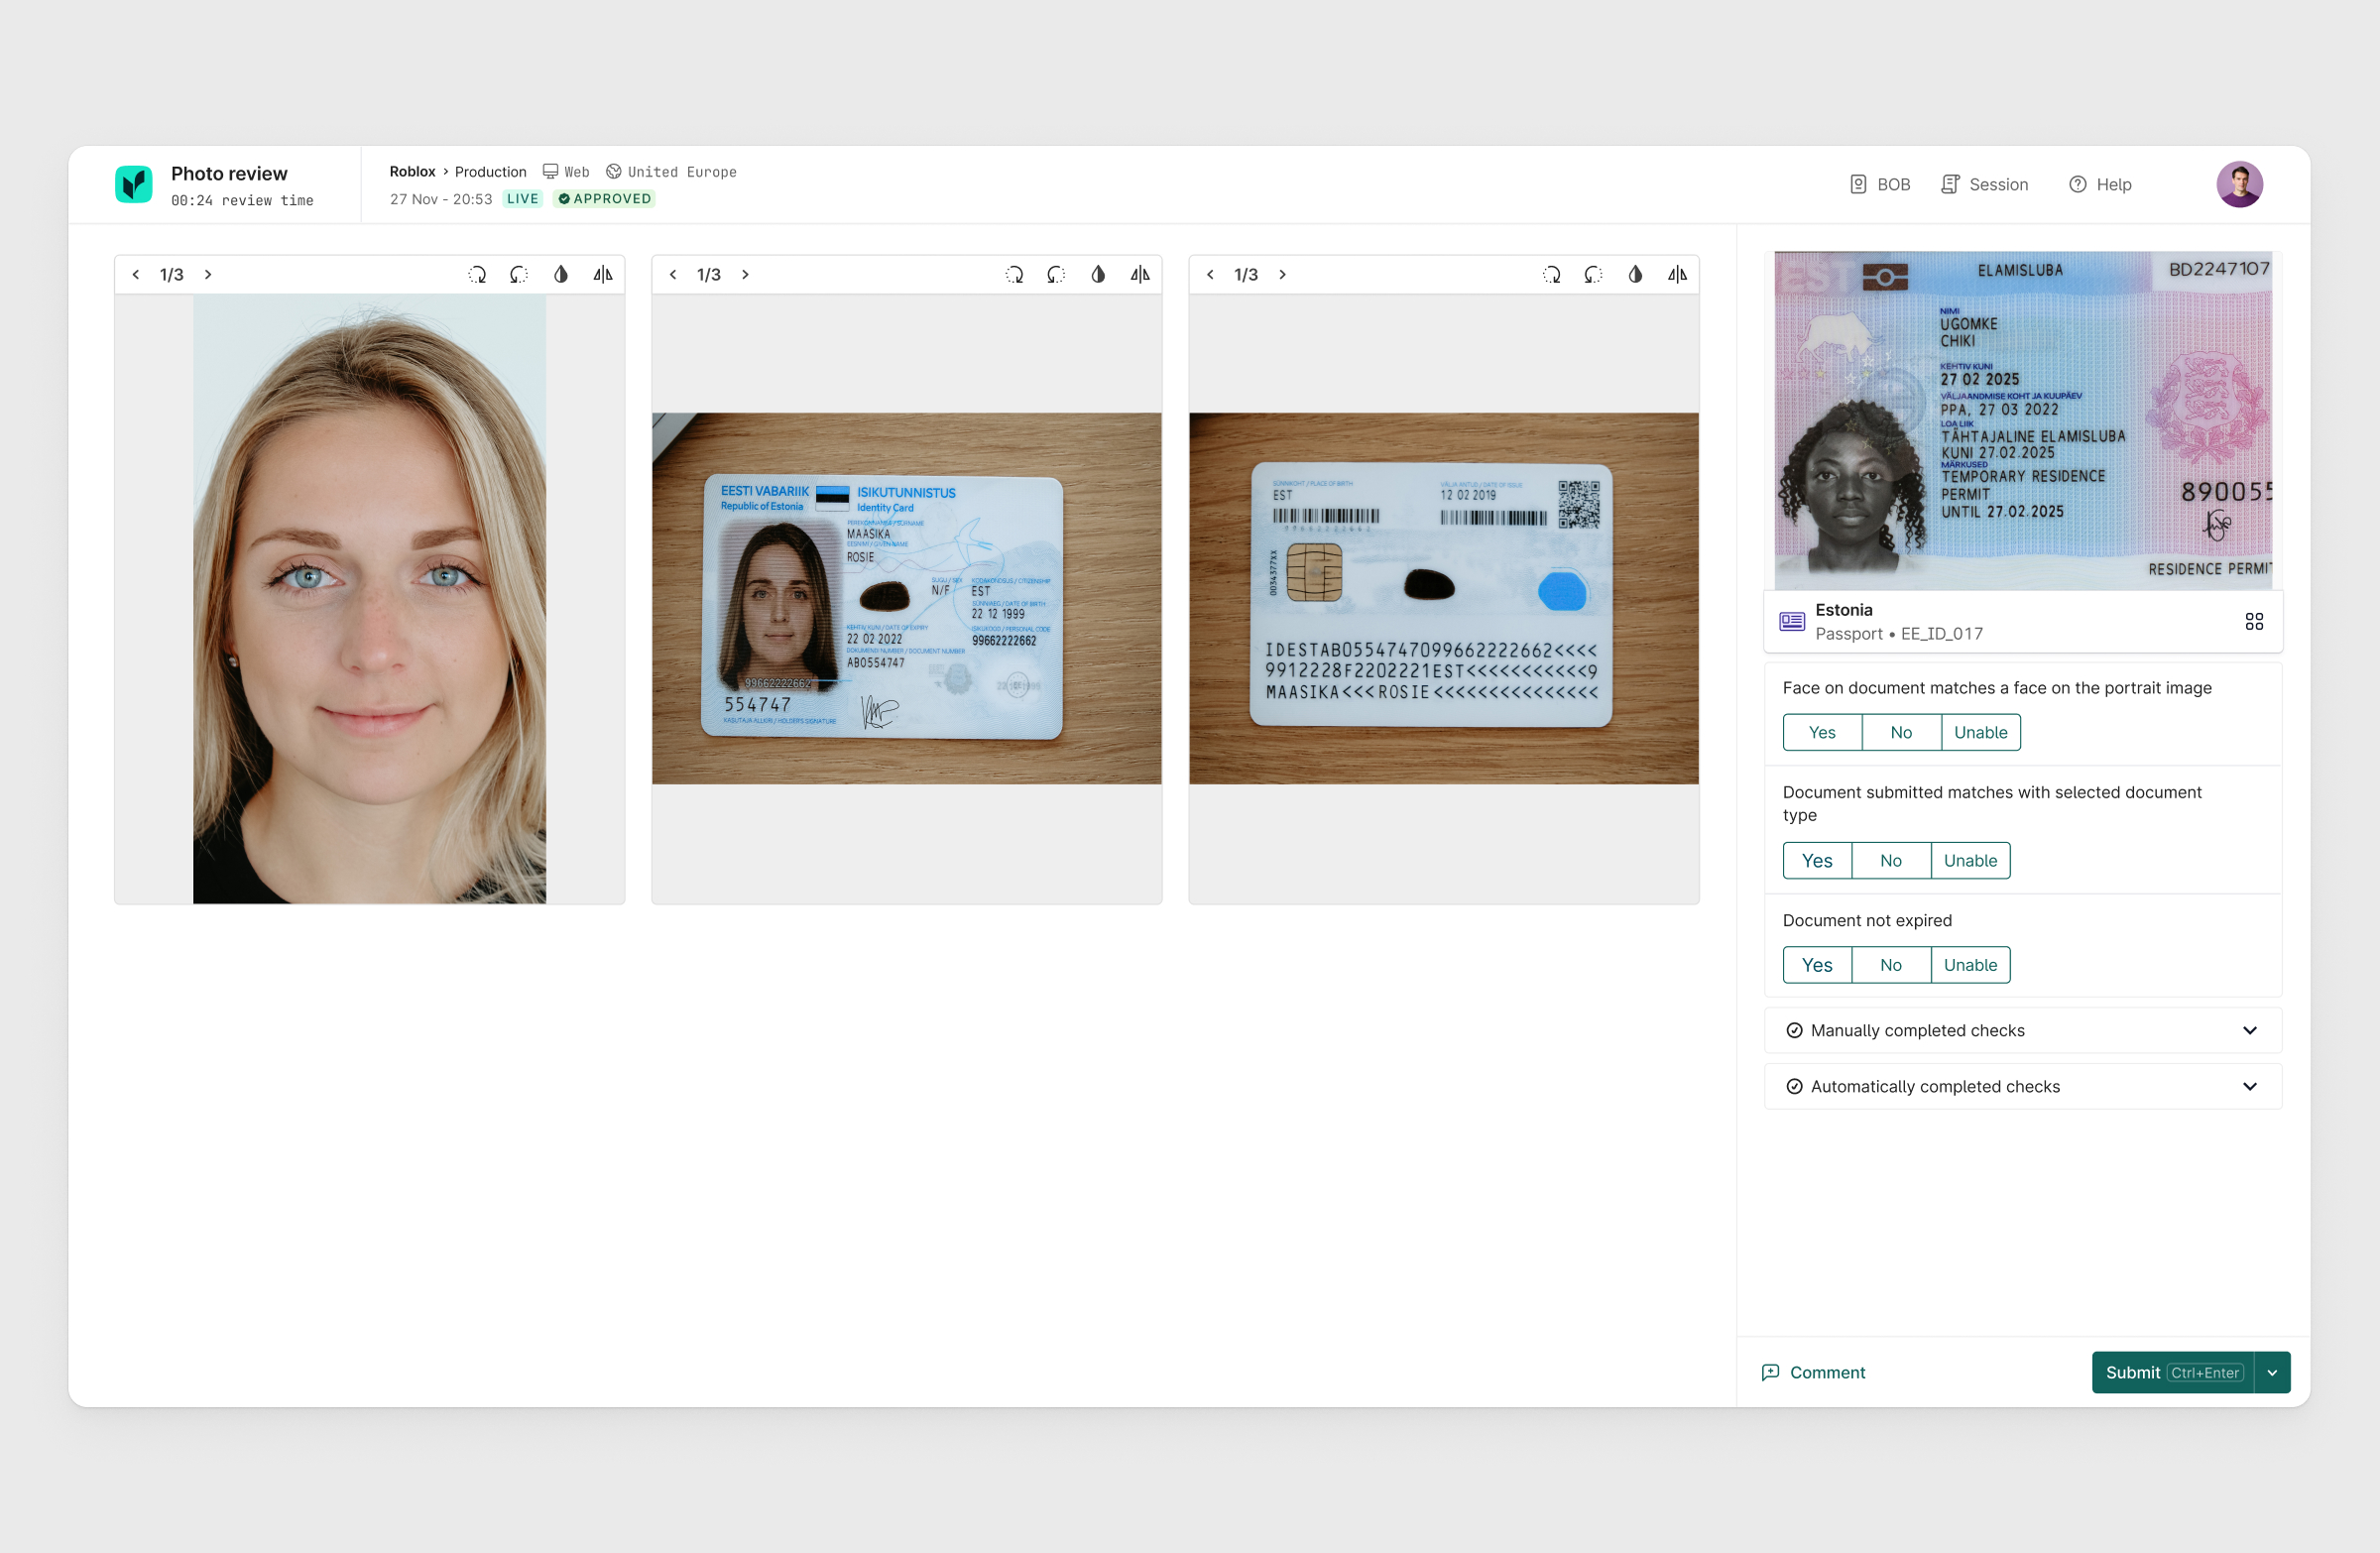Rotate portrait image clockwise

pos(477,274)
